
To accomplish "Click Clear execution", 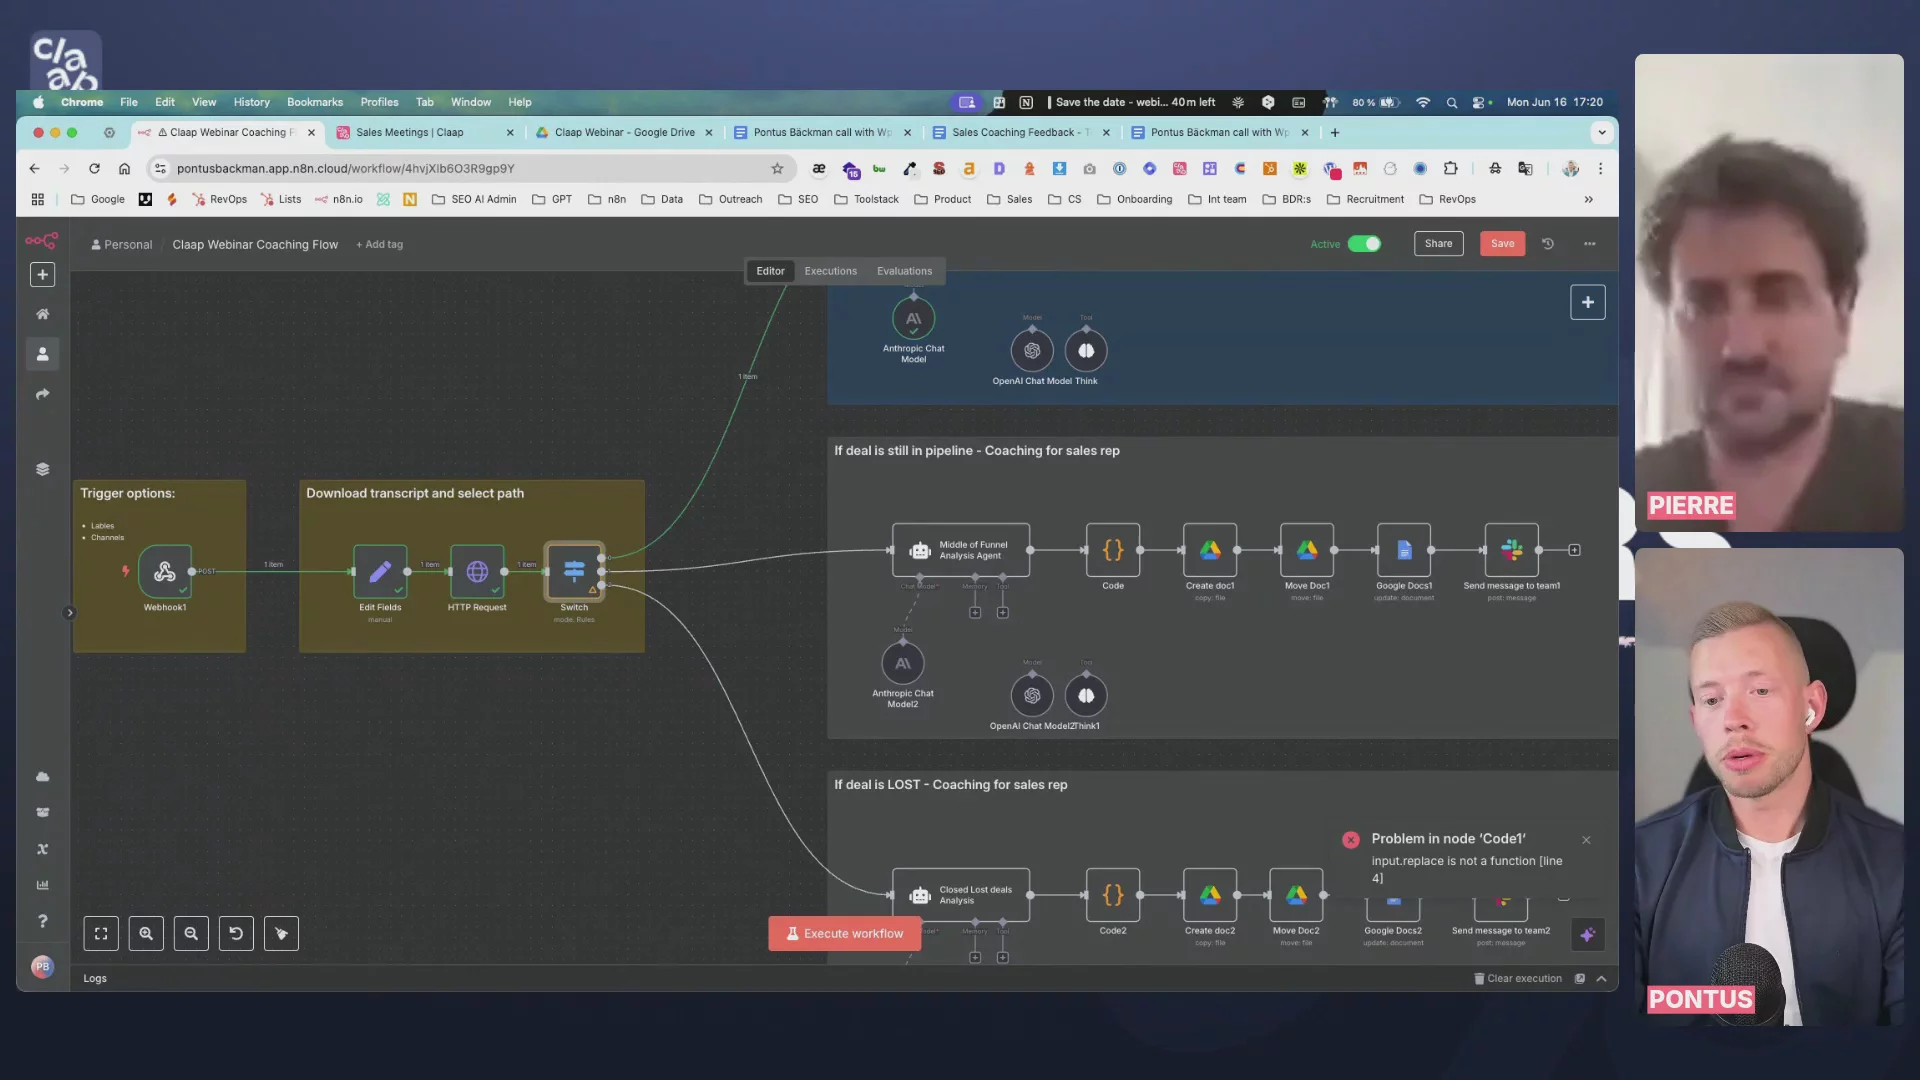I will [1517, 979].
